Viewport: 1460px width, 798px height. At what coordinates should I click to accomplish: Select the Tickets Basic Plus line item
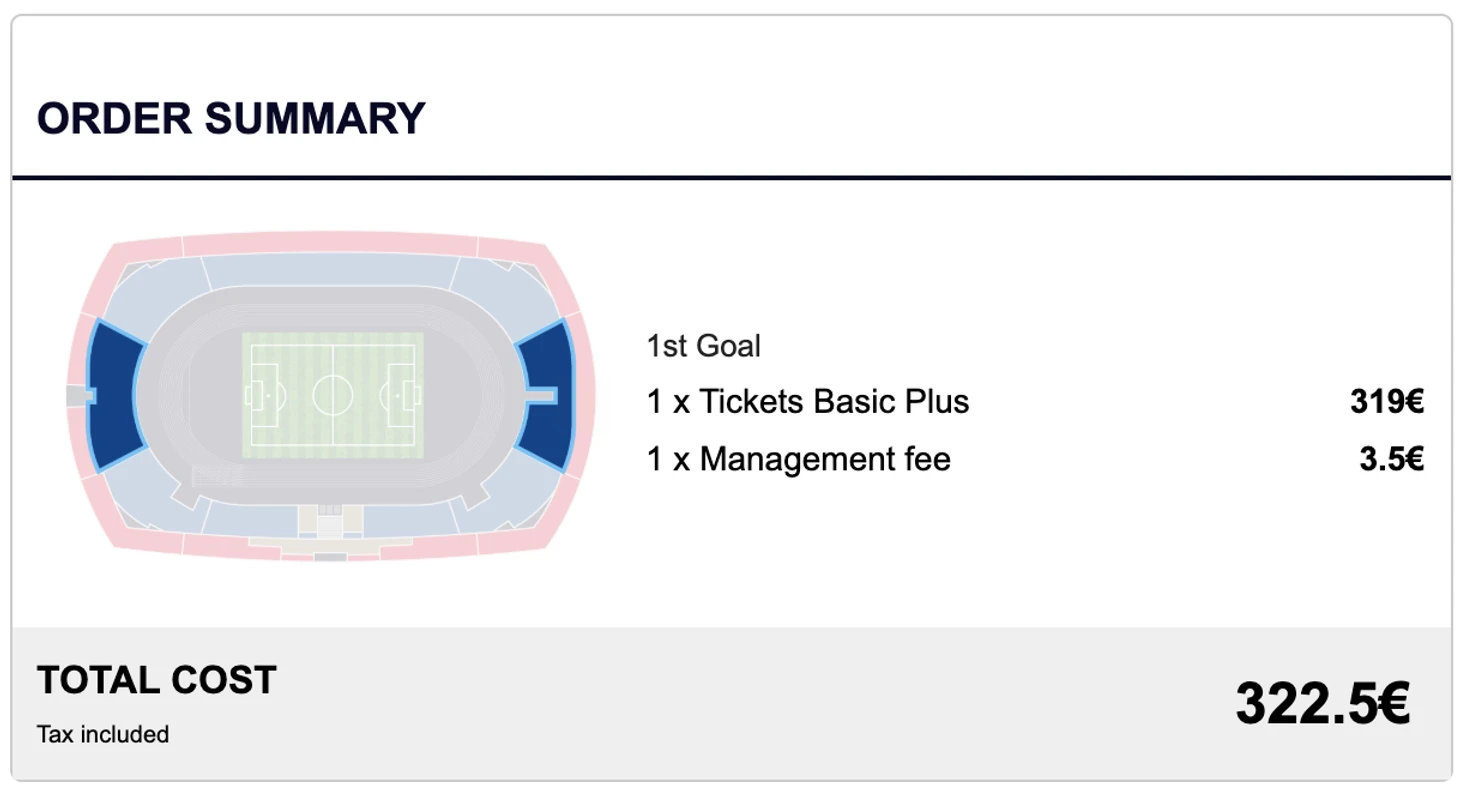click(808, 402)
